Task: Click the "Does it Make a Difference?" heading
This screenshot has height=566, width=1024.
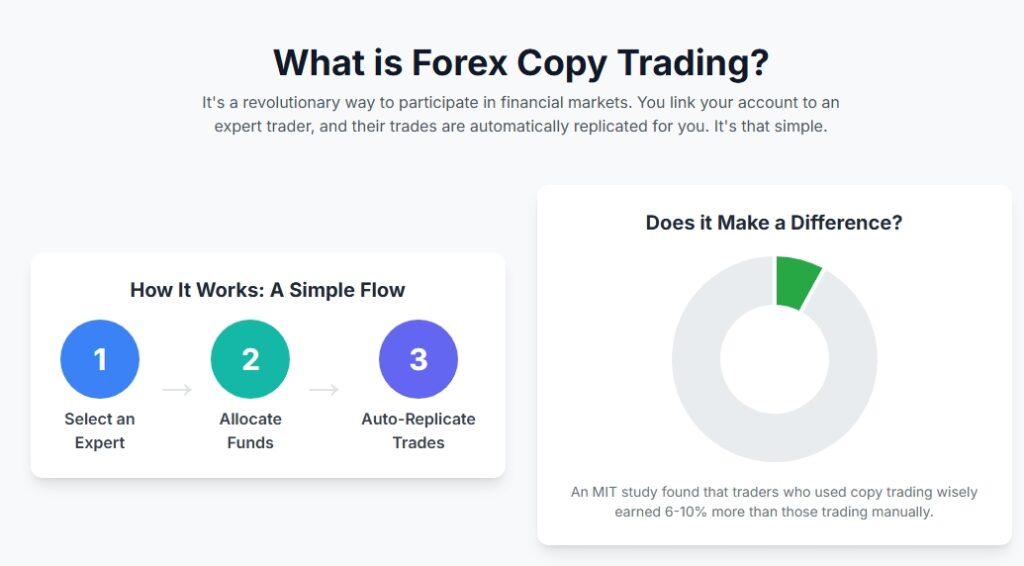Action: [774, 223]
